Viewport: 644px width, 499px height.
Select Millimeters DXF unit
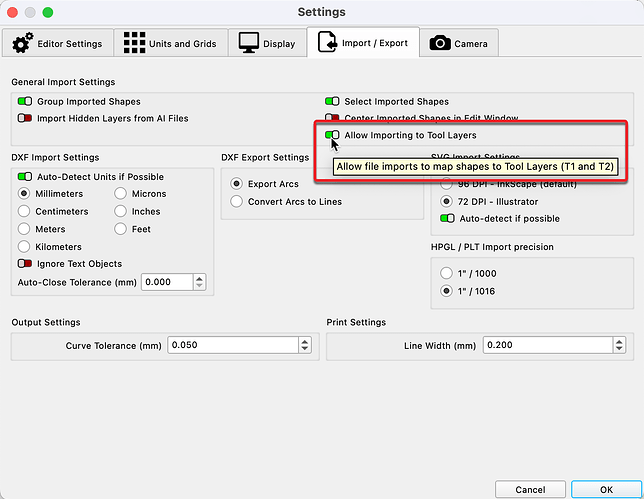tap(24, 193)
